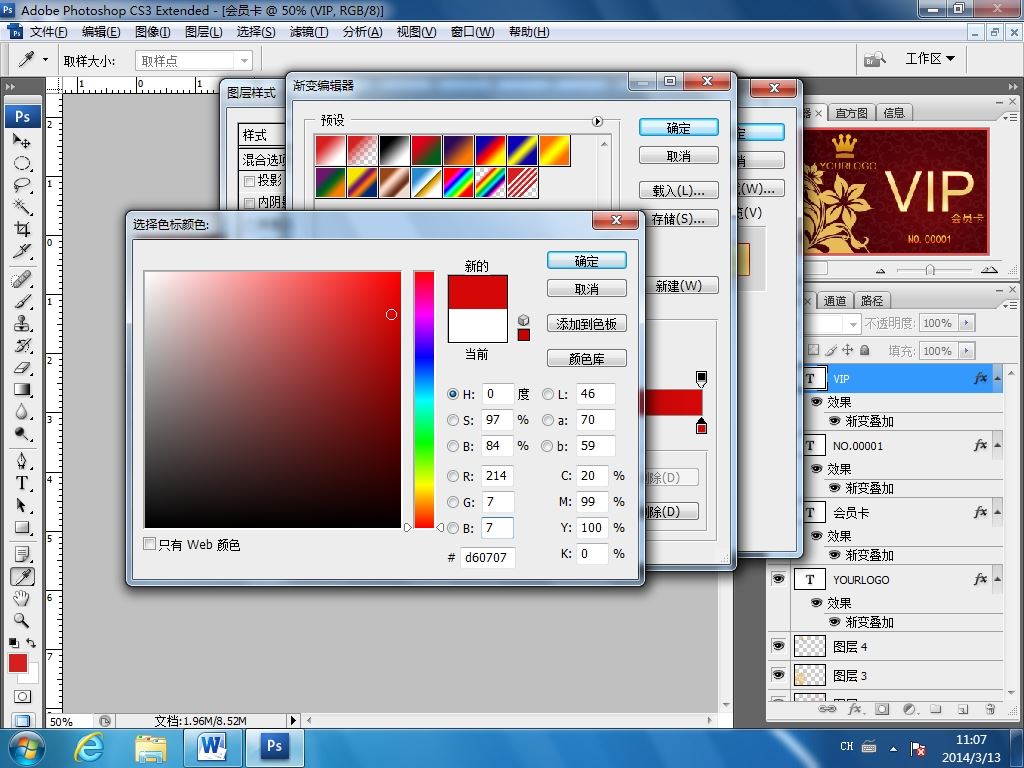The image size is (1024, 768).
Task: Switch to the 直方图 tab
Action: pos(851,113)
